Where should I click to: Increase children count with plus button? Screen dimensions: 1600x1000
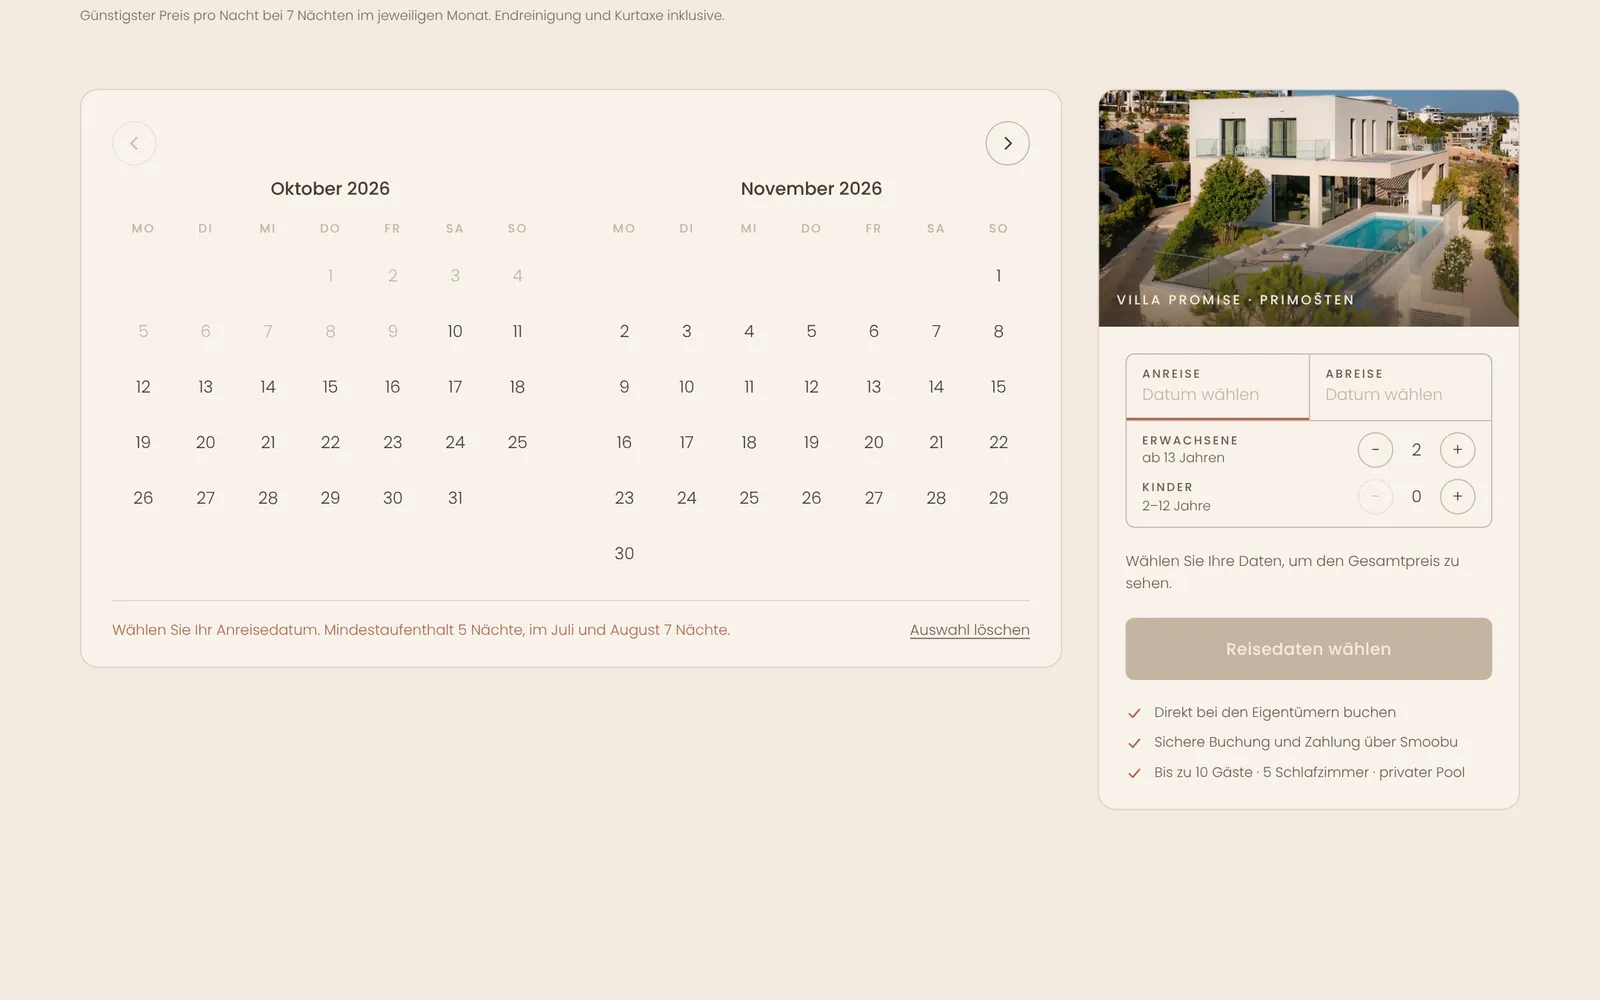[x=1457, y=497]
